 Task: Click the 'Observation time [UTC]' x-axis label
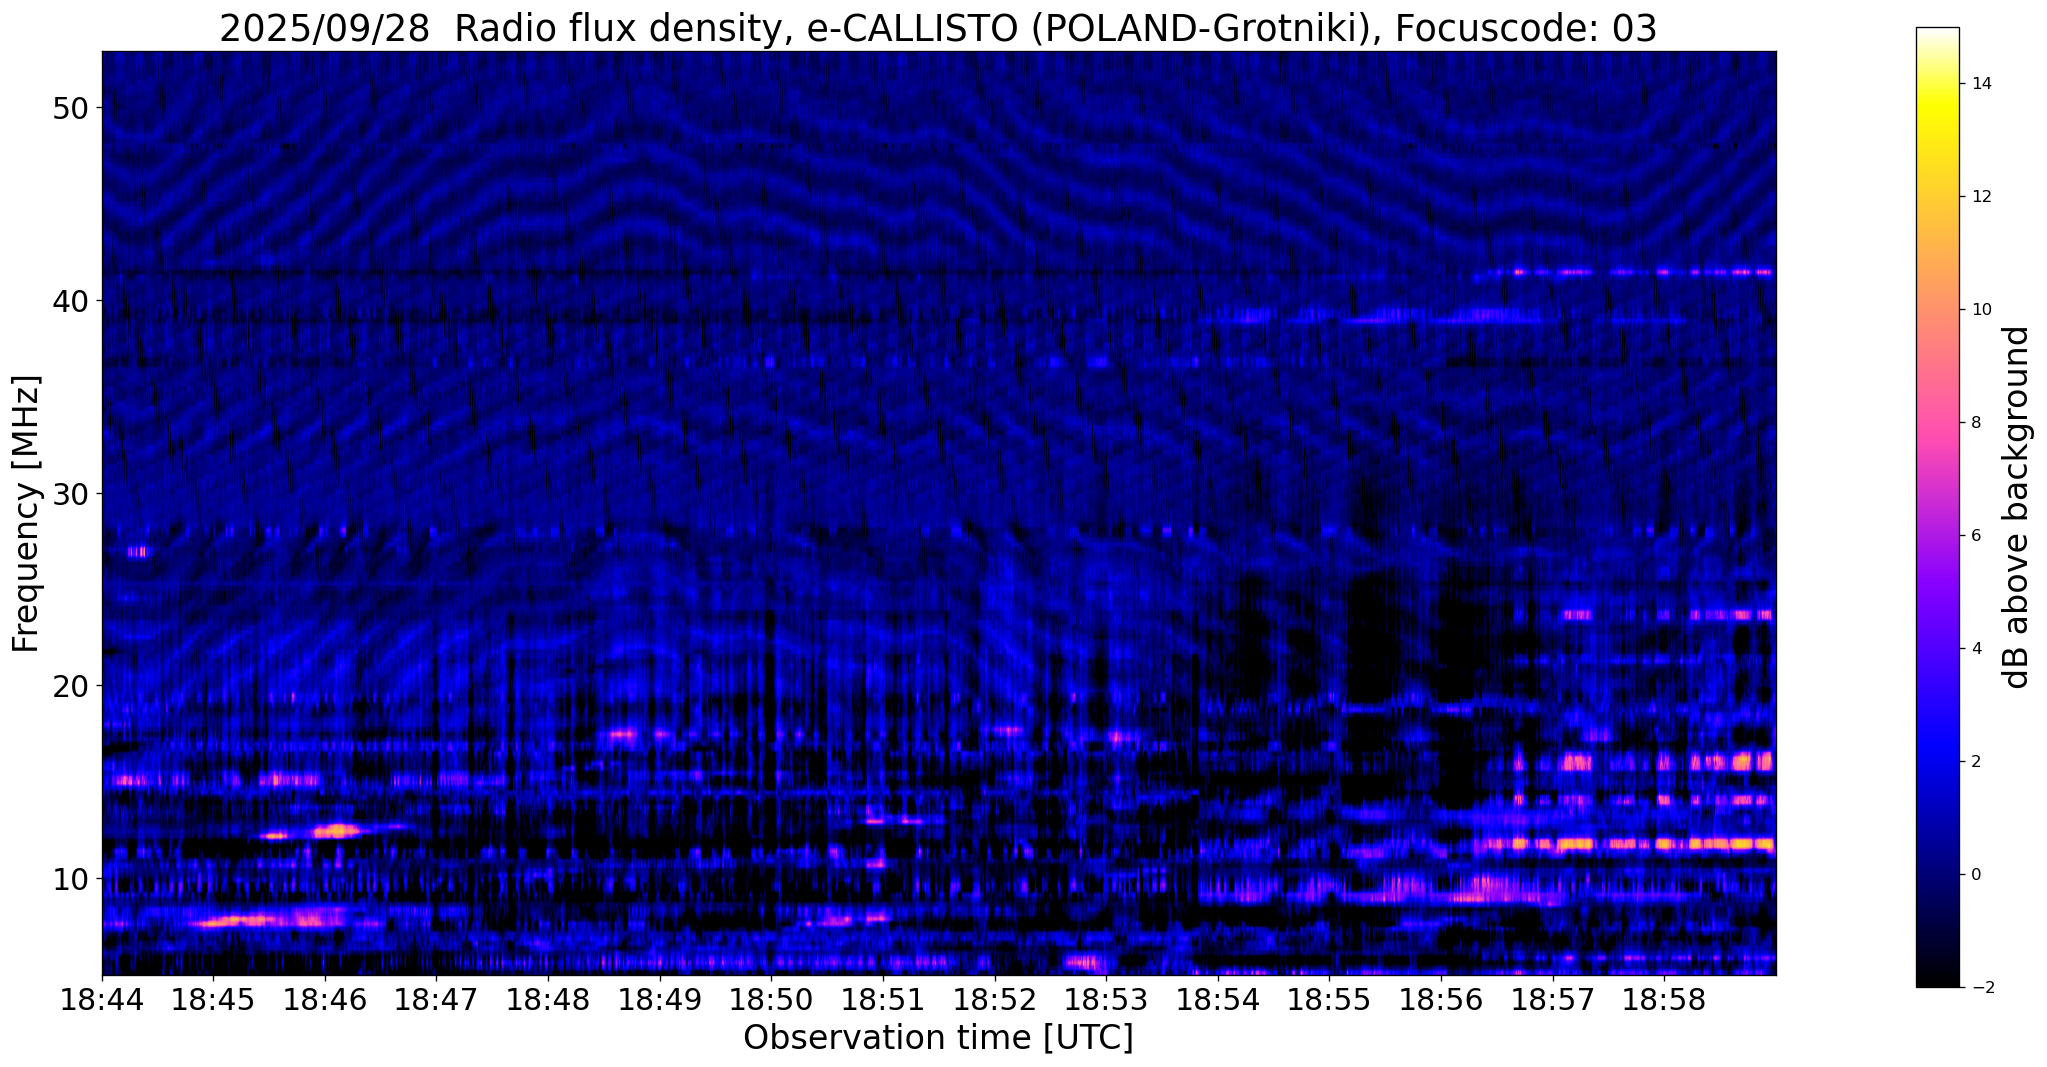(x=938, y=1038)
